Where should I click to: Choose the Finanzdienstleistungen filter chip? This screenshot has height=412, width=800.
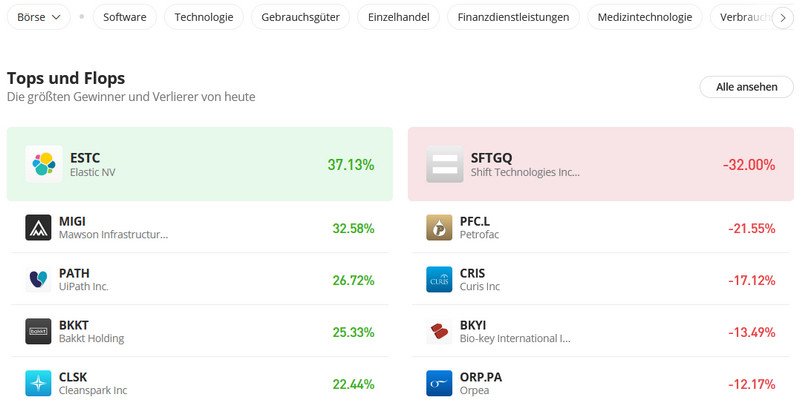click(x=513, y=17)
